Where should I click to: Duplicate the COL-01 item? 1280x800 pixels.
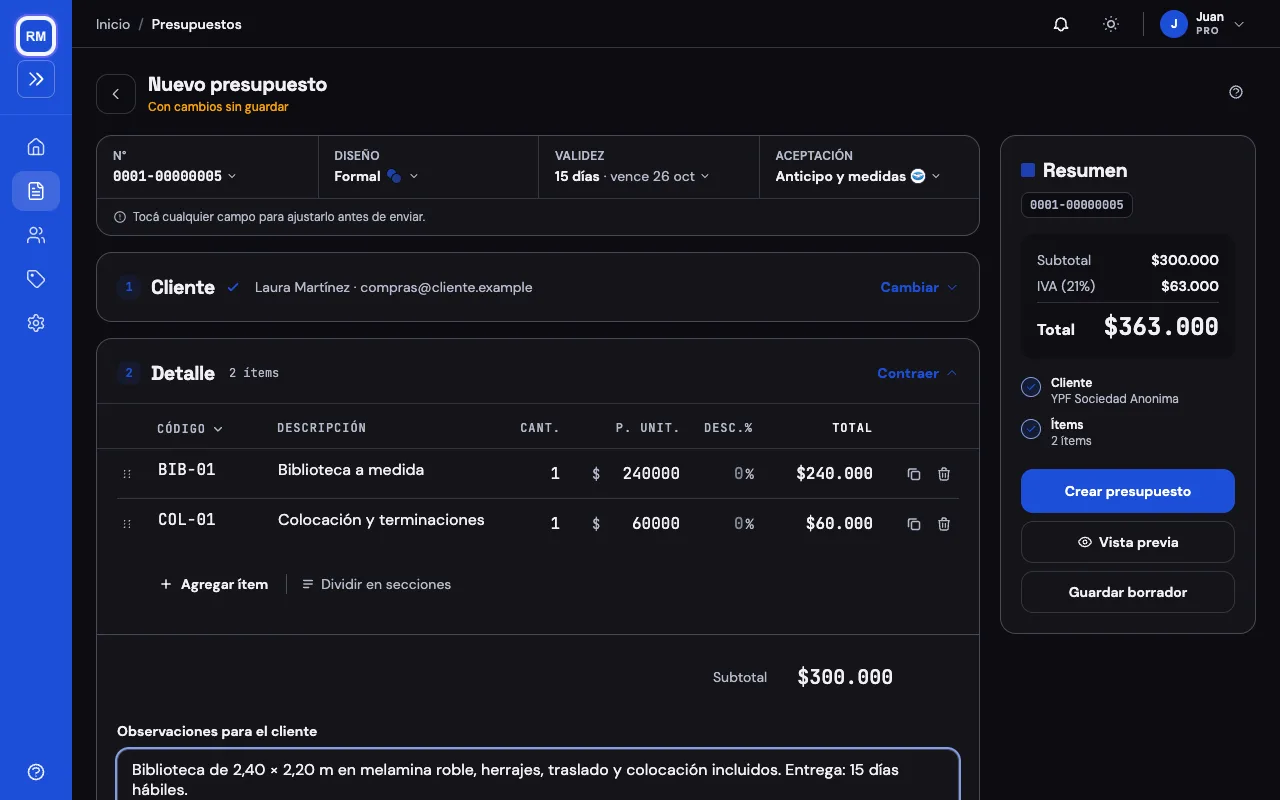pos(913,524)
